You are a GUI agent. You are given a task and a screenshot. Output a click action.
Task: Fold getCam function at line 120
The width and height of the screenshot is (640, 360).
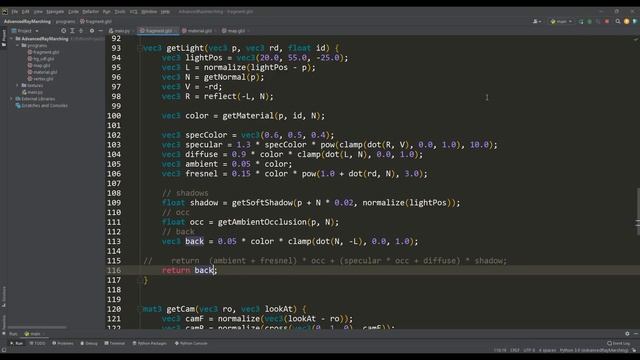pyautogui.click(x=140, y=309)
